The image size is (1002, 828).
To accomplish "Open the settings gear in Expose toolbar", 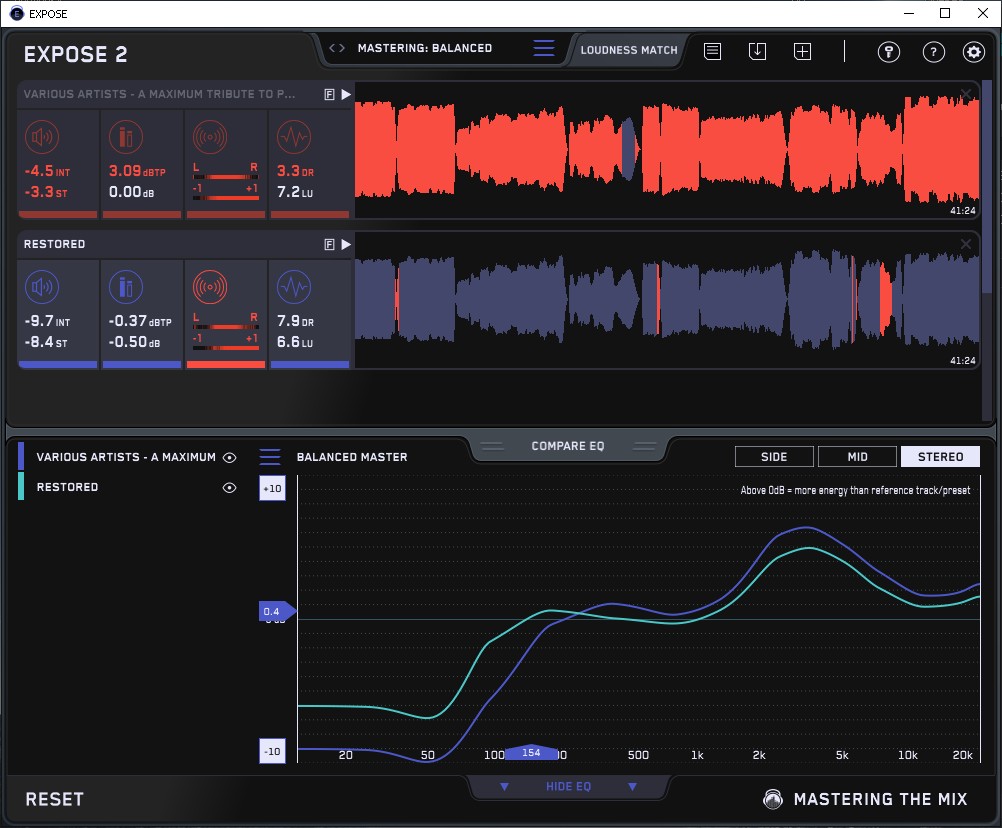I will click(x=973, y=52).
